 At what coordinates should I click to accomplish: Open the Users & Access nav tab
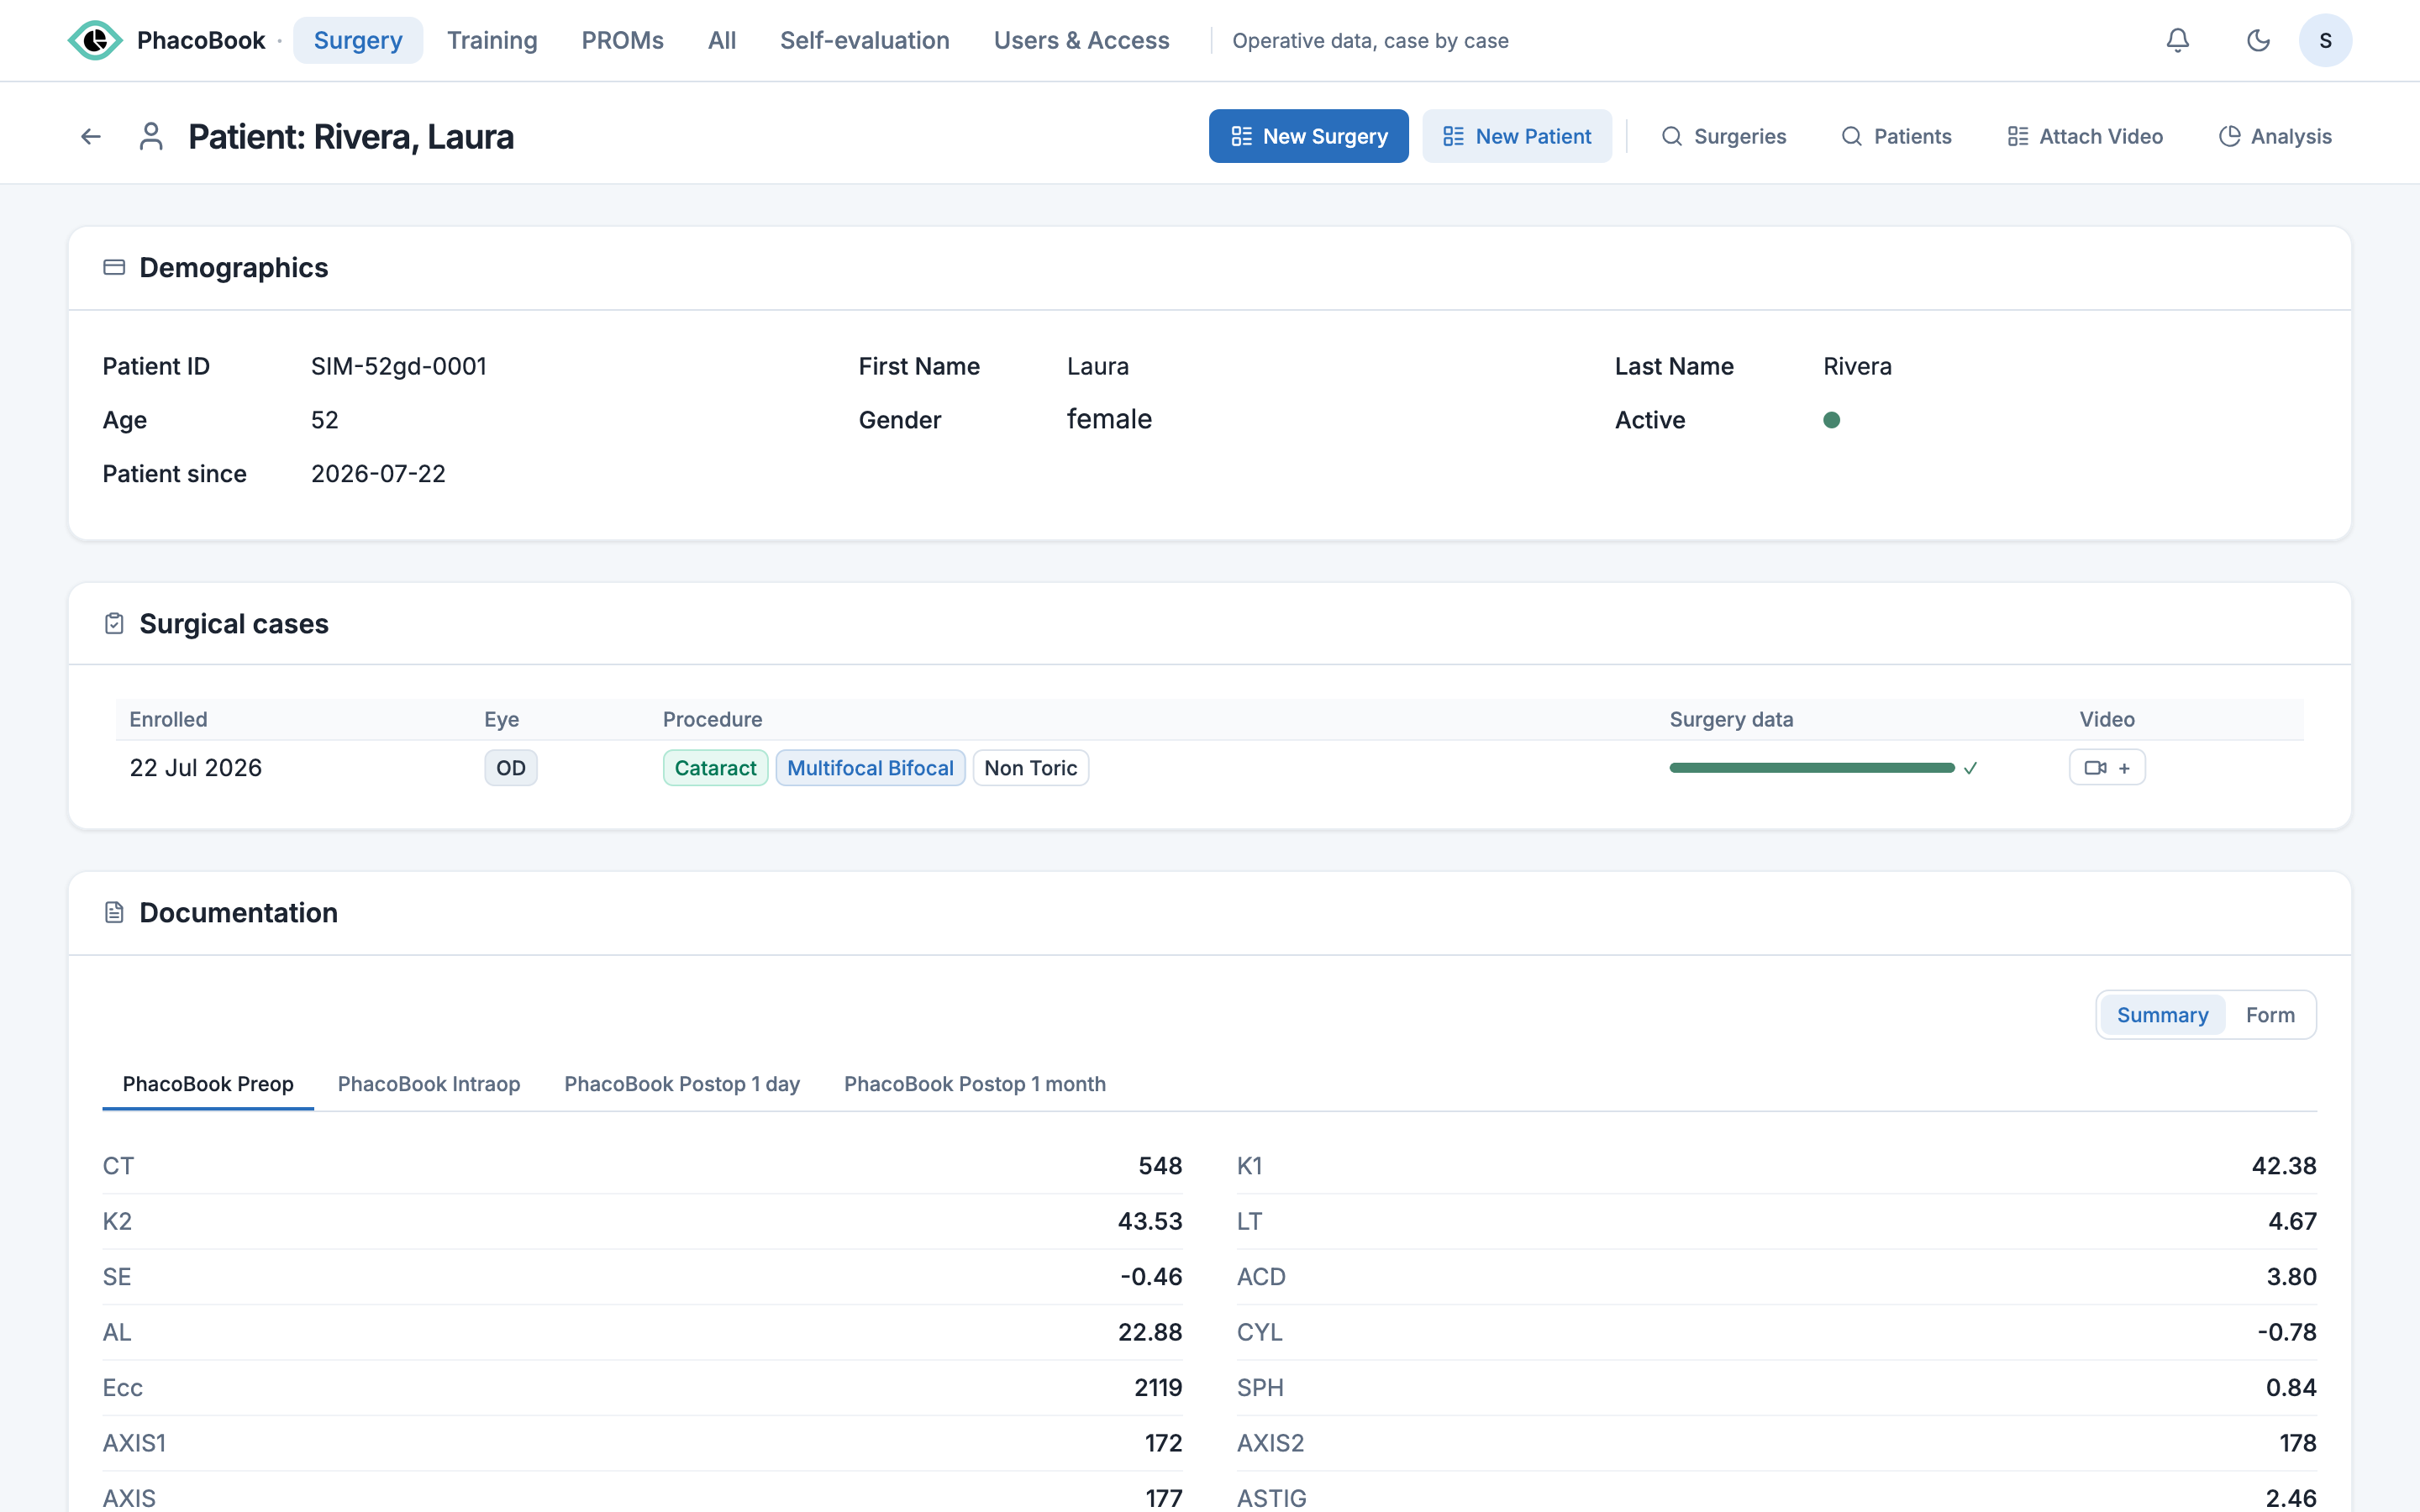[1081, 40]
